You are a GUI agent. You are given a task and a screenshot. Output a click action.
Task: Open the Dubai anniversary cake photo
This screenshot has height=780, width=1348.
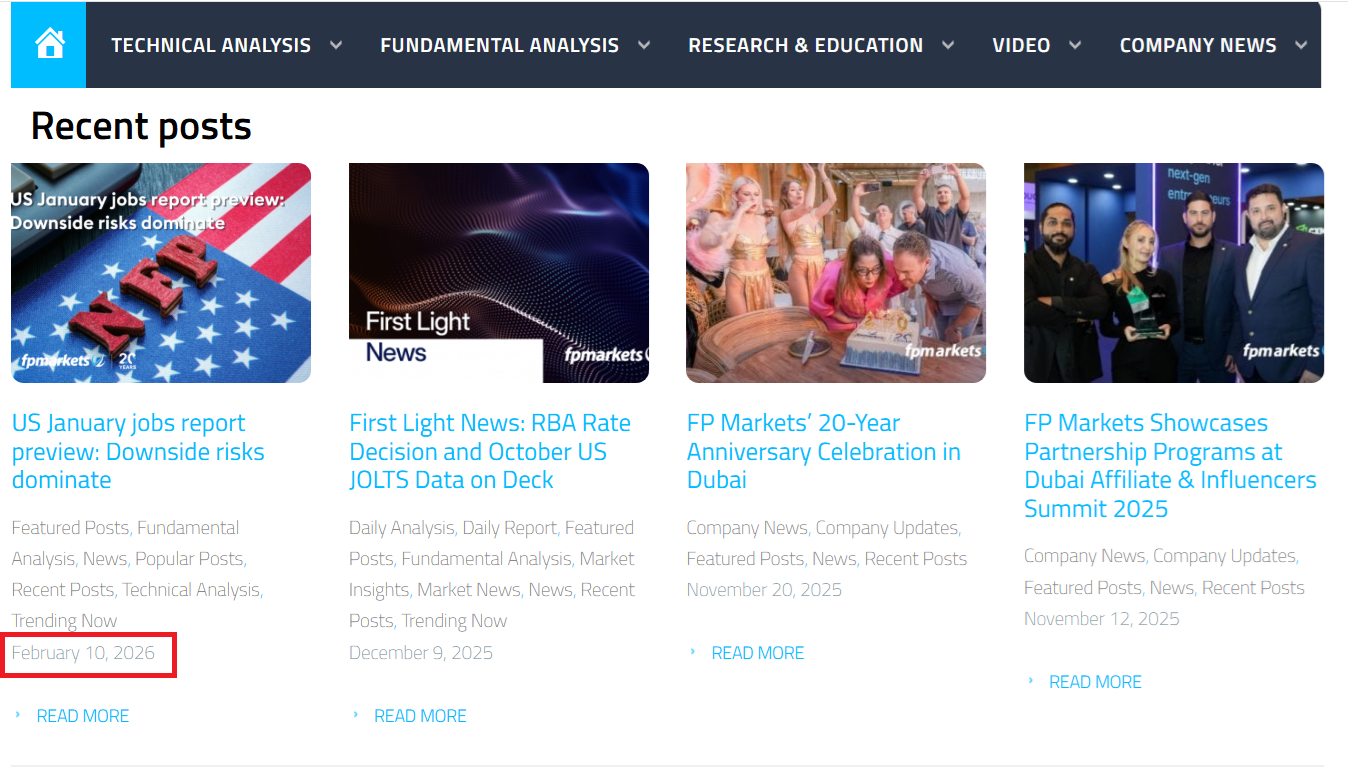tap(836, 273)
